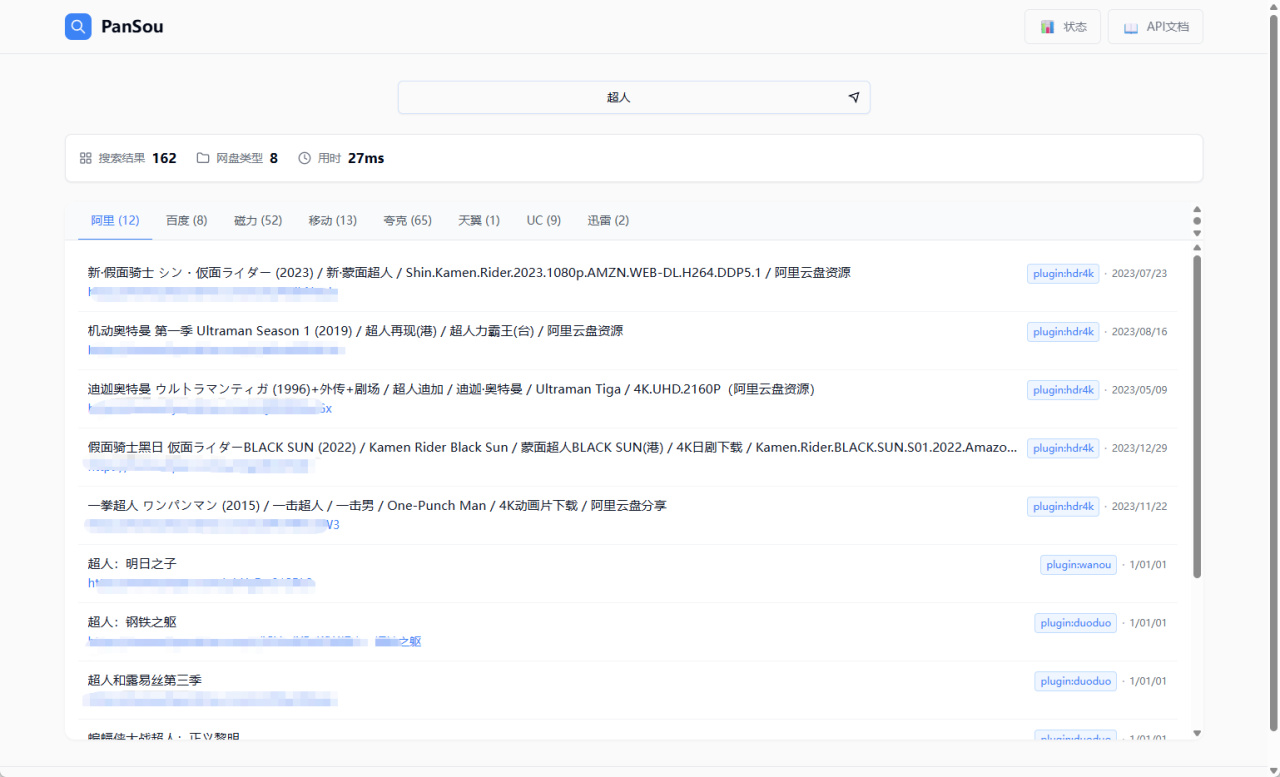This screenshot has height=777, width=1280.
Task: Click the page vertical scrollbar thumb
Action: click(1274, 372)
